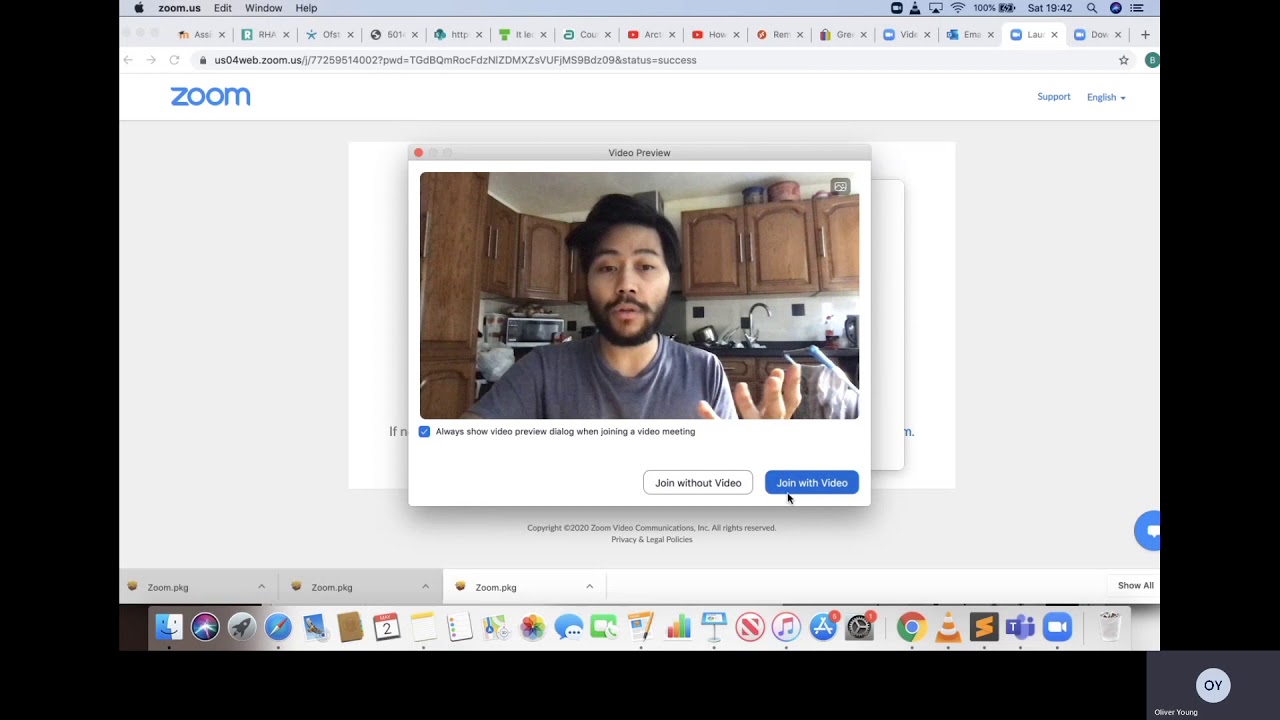
Task: Open FaceTime from the dock
Action: [604, 627]
